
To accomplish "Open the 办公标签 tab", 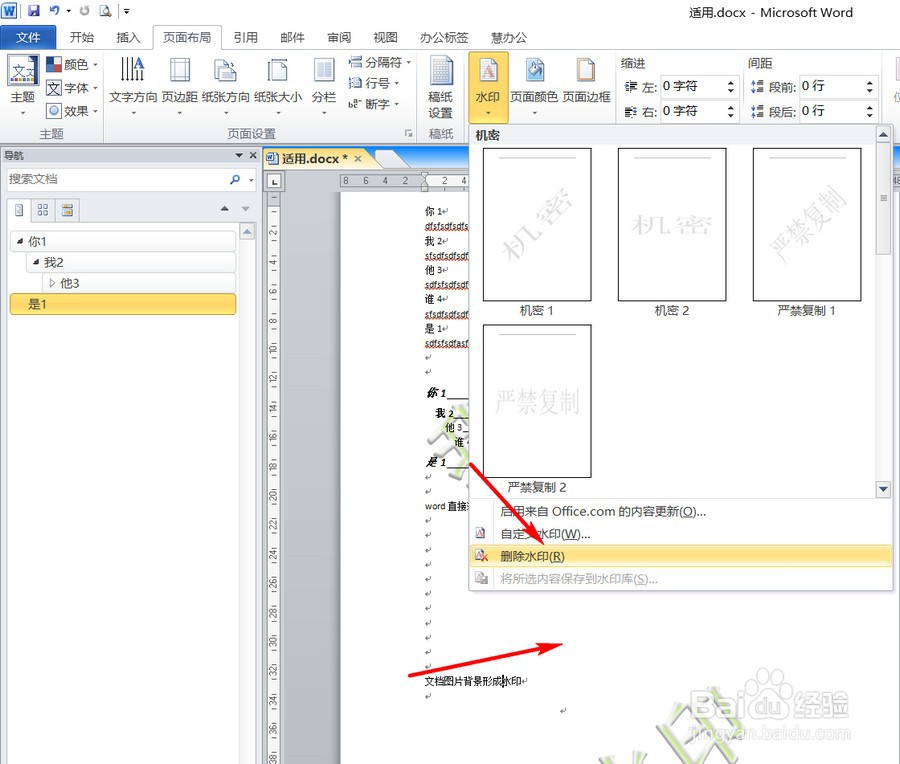I will coord(444,37).
